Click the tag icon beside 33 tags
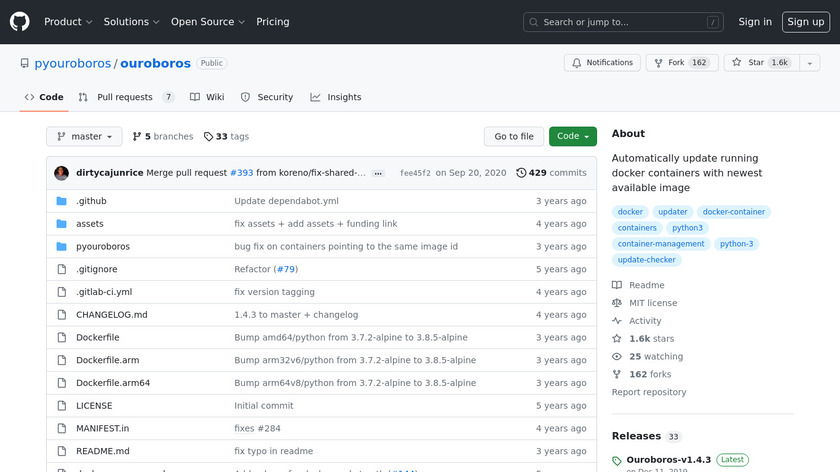This screenshot has height=472, width=840. point(208,137)
